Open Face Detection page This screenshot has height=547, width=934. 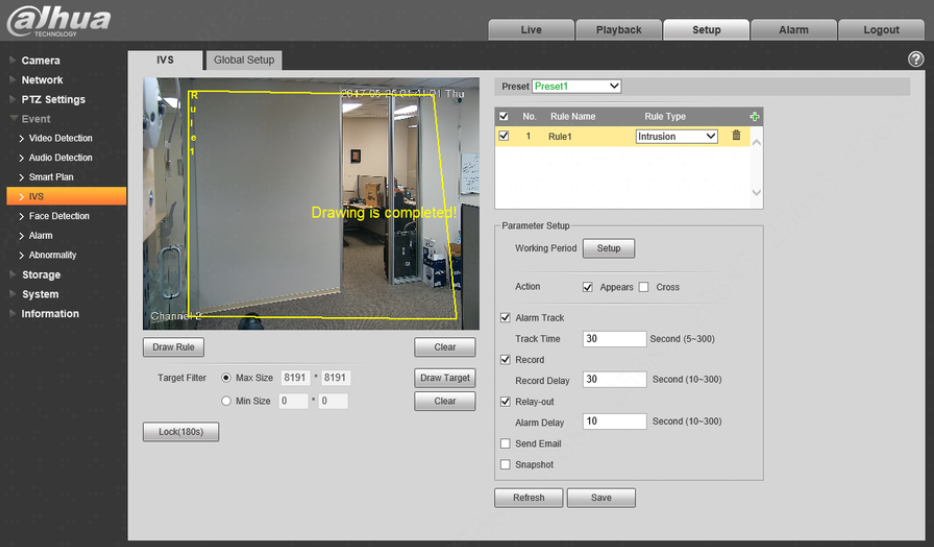(58, 216)
